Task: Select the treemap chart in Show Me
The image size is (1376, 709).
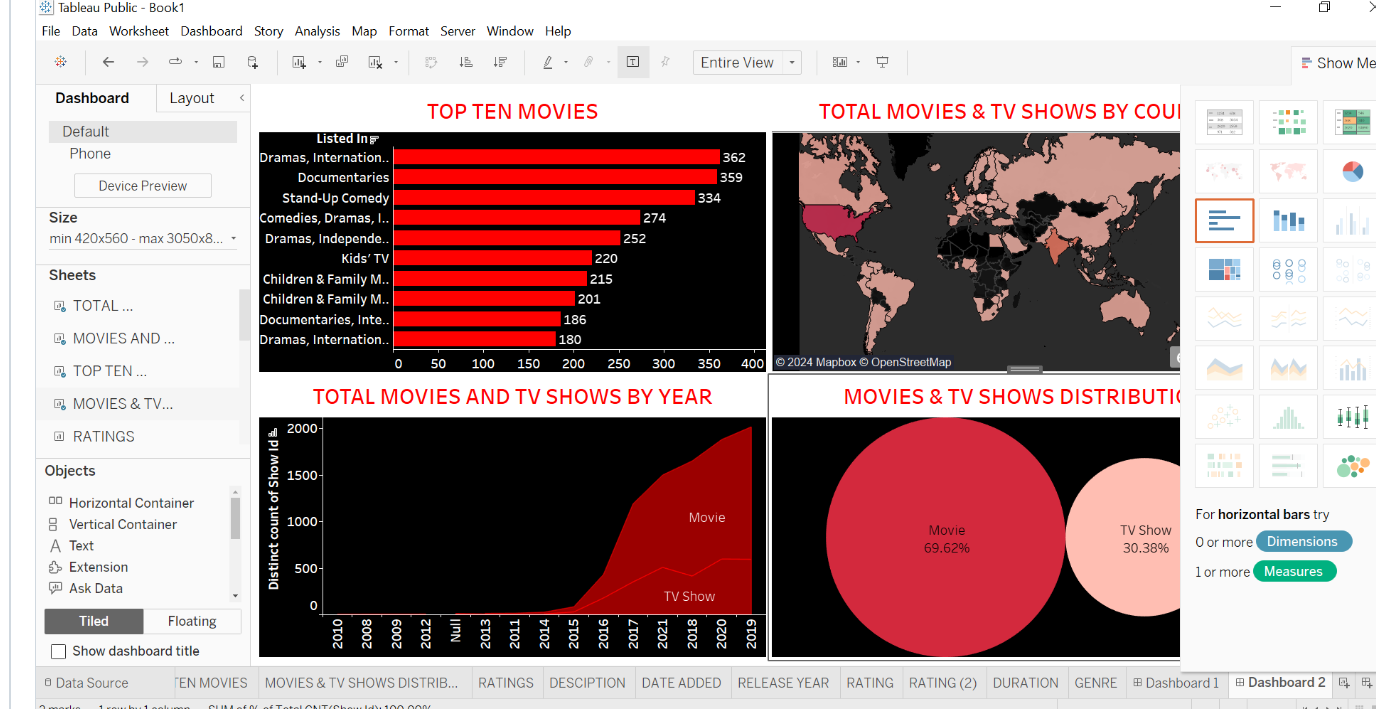Action: click(1224, 269)
